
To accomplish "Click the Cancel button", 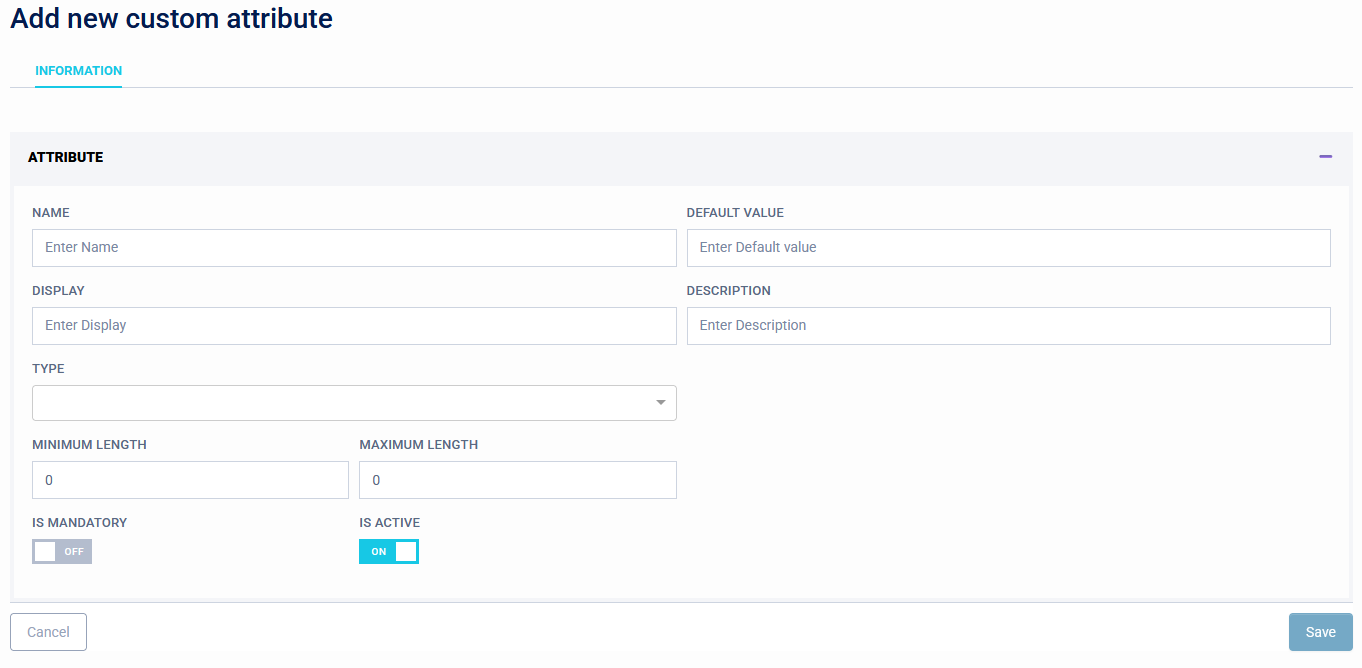I will (48, 632).
